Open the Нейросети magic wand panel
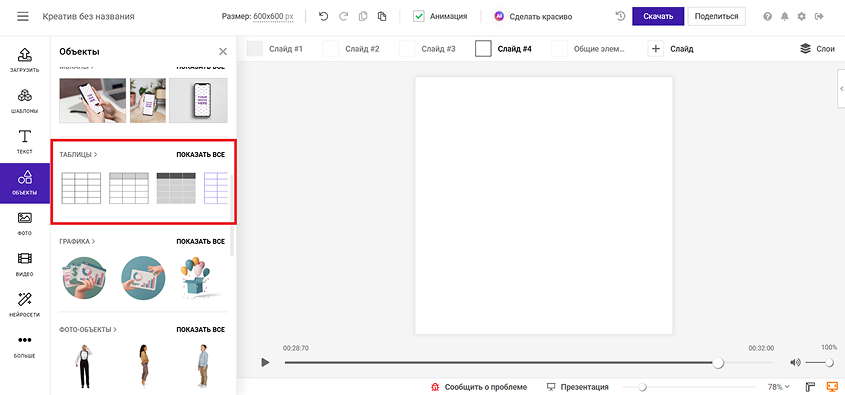The image size is (845, 395). tap(25, 304)
